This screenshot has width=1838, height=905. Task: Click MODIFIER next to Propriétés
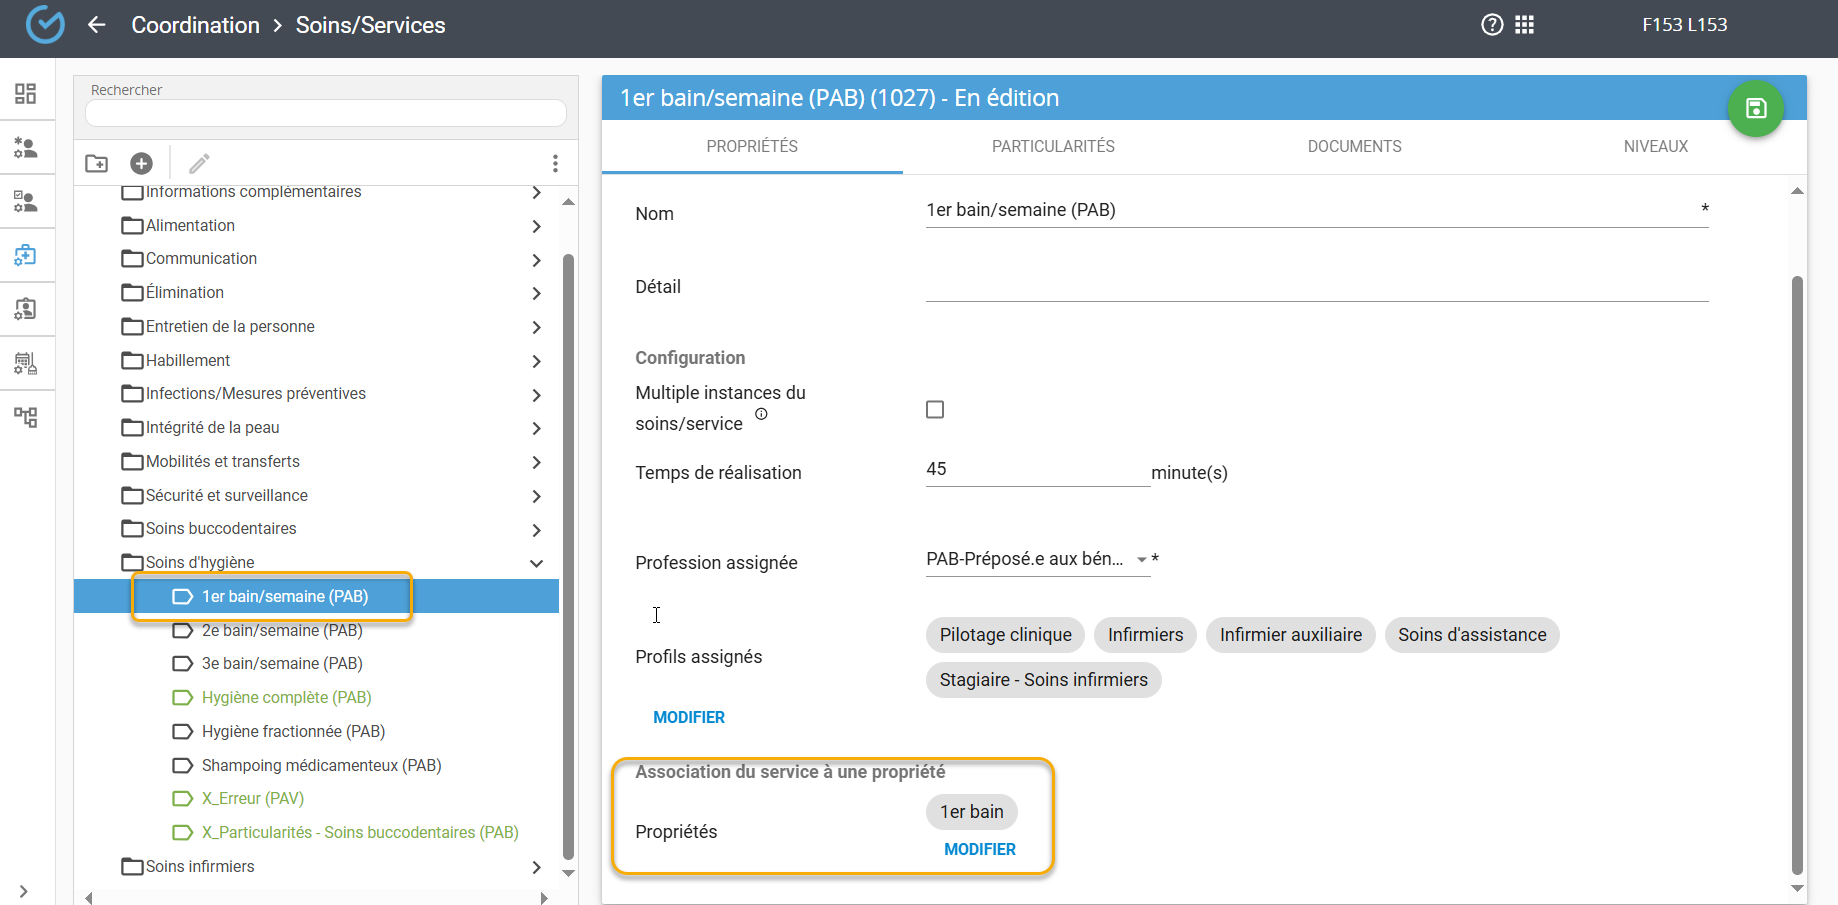[x=979, y=849]
